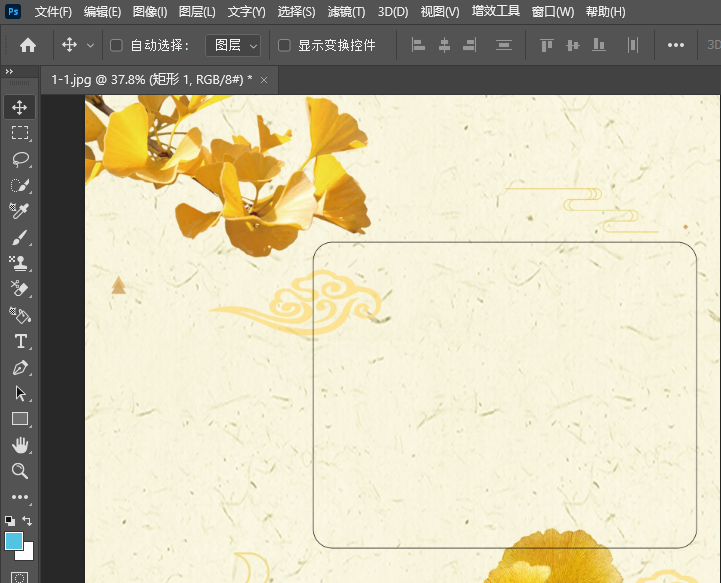Open the 选择(S) menu
This screenshot has width=721, height=583.
click(x=297, y=11)
